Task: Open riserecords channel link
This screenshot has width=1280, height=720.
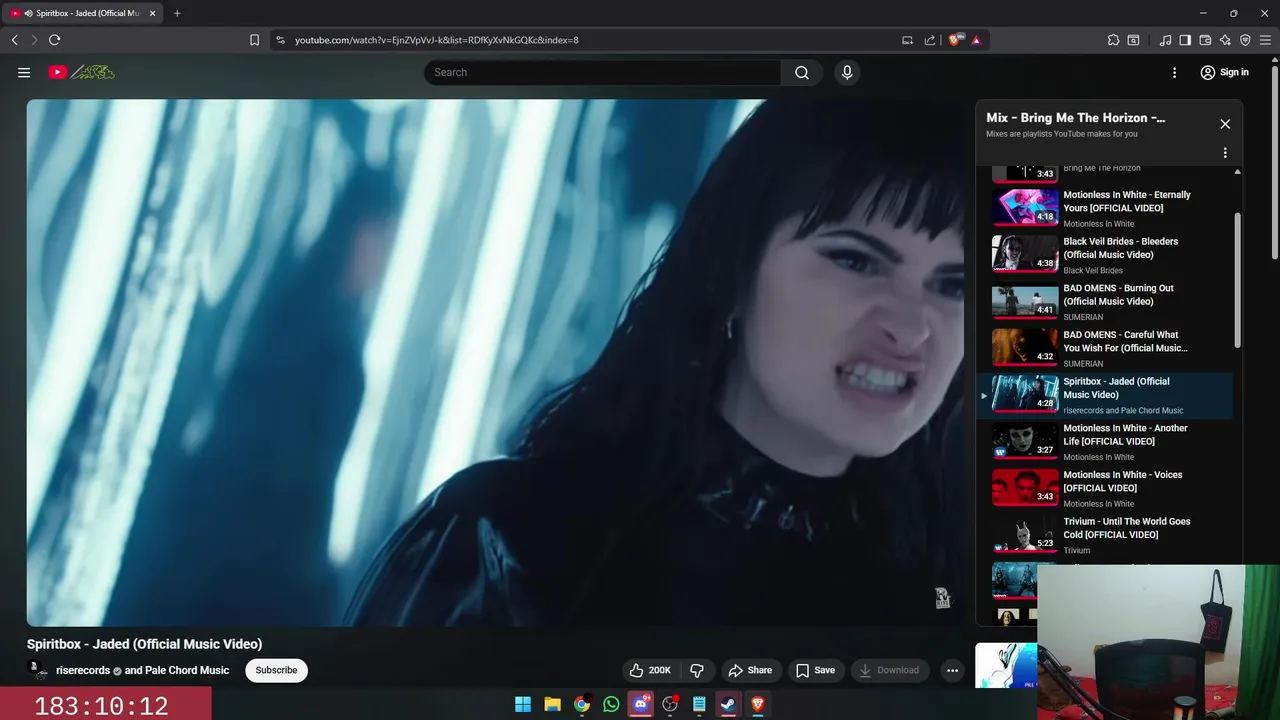Action: 83,670
